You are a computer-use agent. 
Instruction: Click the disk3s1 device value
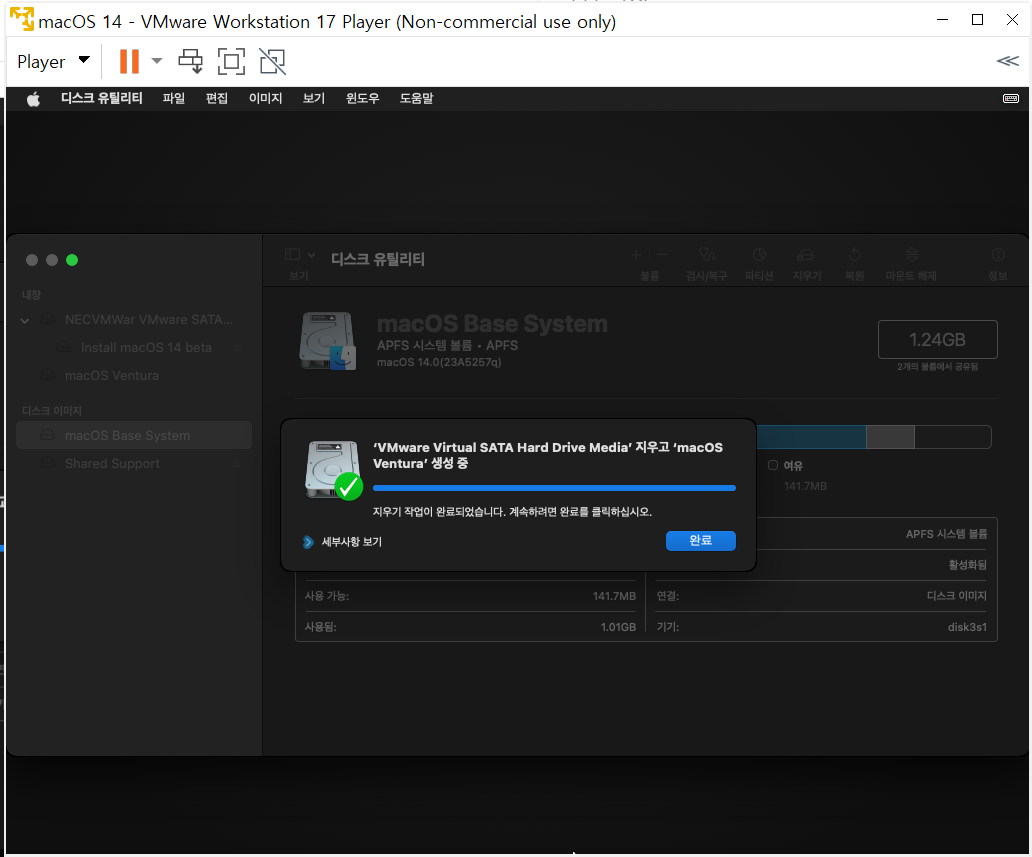tap(967, 627)
